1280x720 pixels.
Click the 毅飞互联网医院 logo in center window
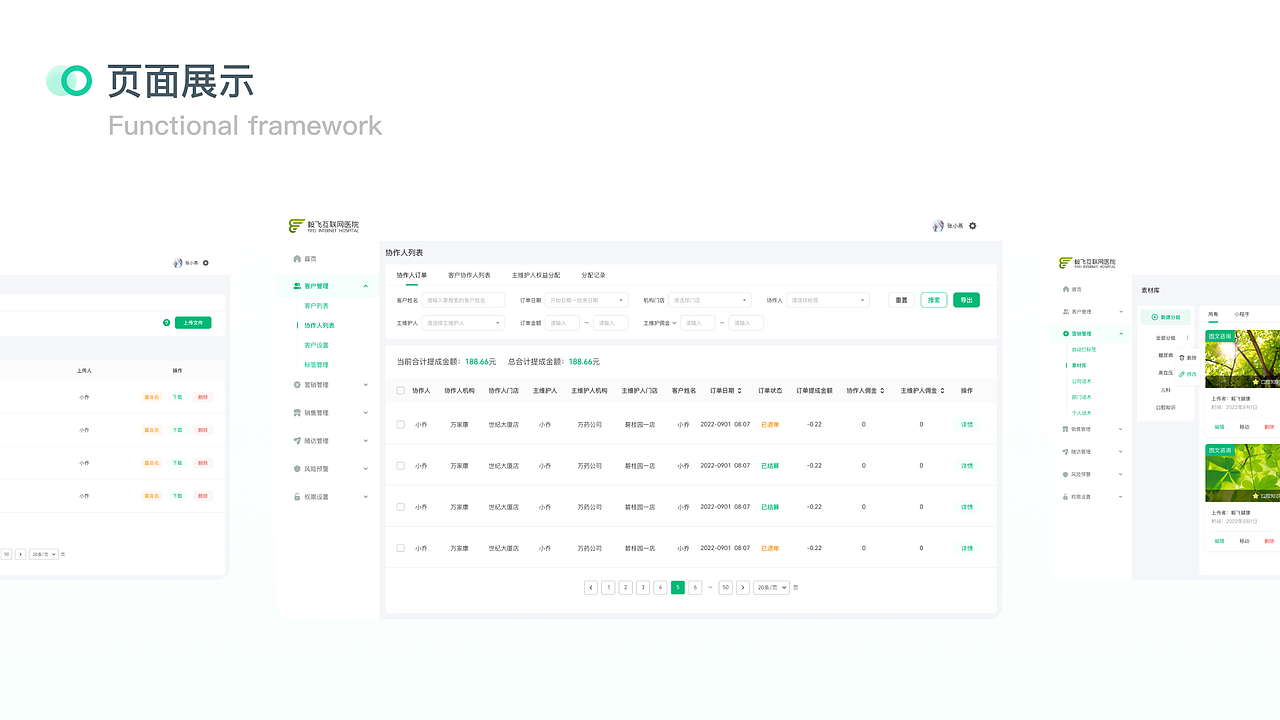click(x=324, y=226)
